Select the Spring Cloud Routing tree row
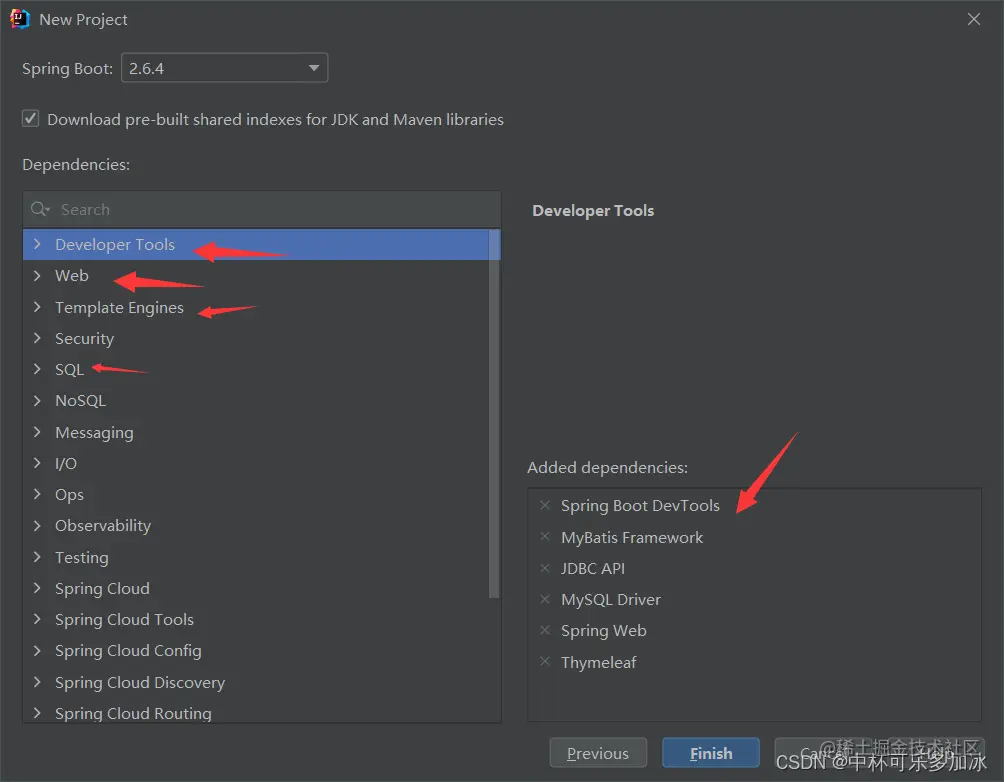Viewport: 1004px width, 782px height. 255,712
